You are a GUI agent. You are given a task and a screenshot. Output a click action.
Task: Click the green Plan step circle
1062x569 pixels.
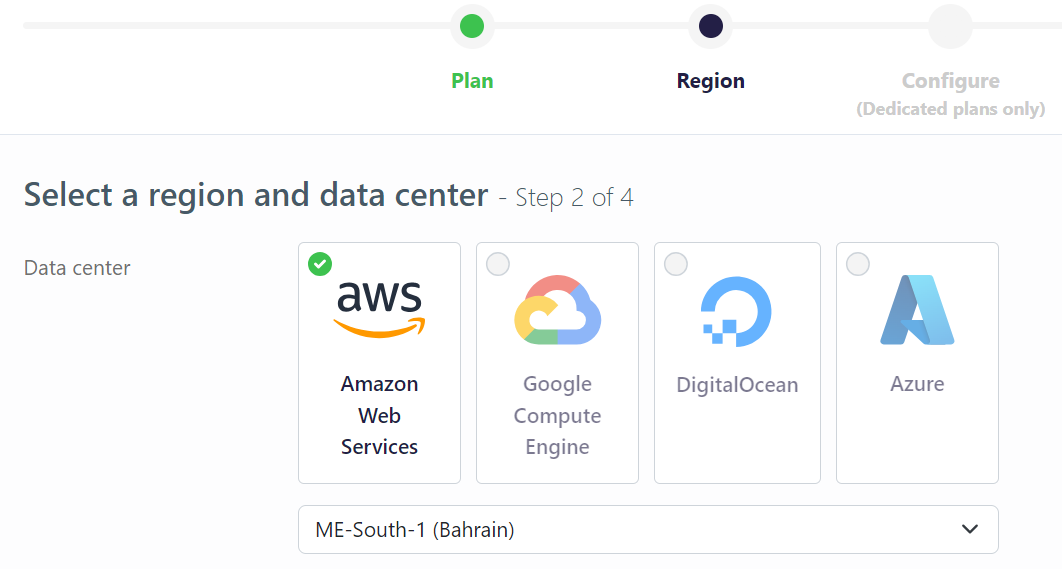472,26
